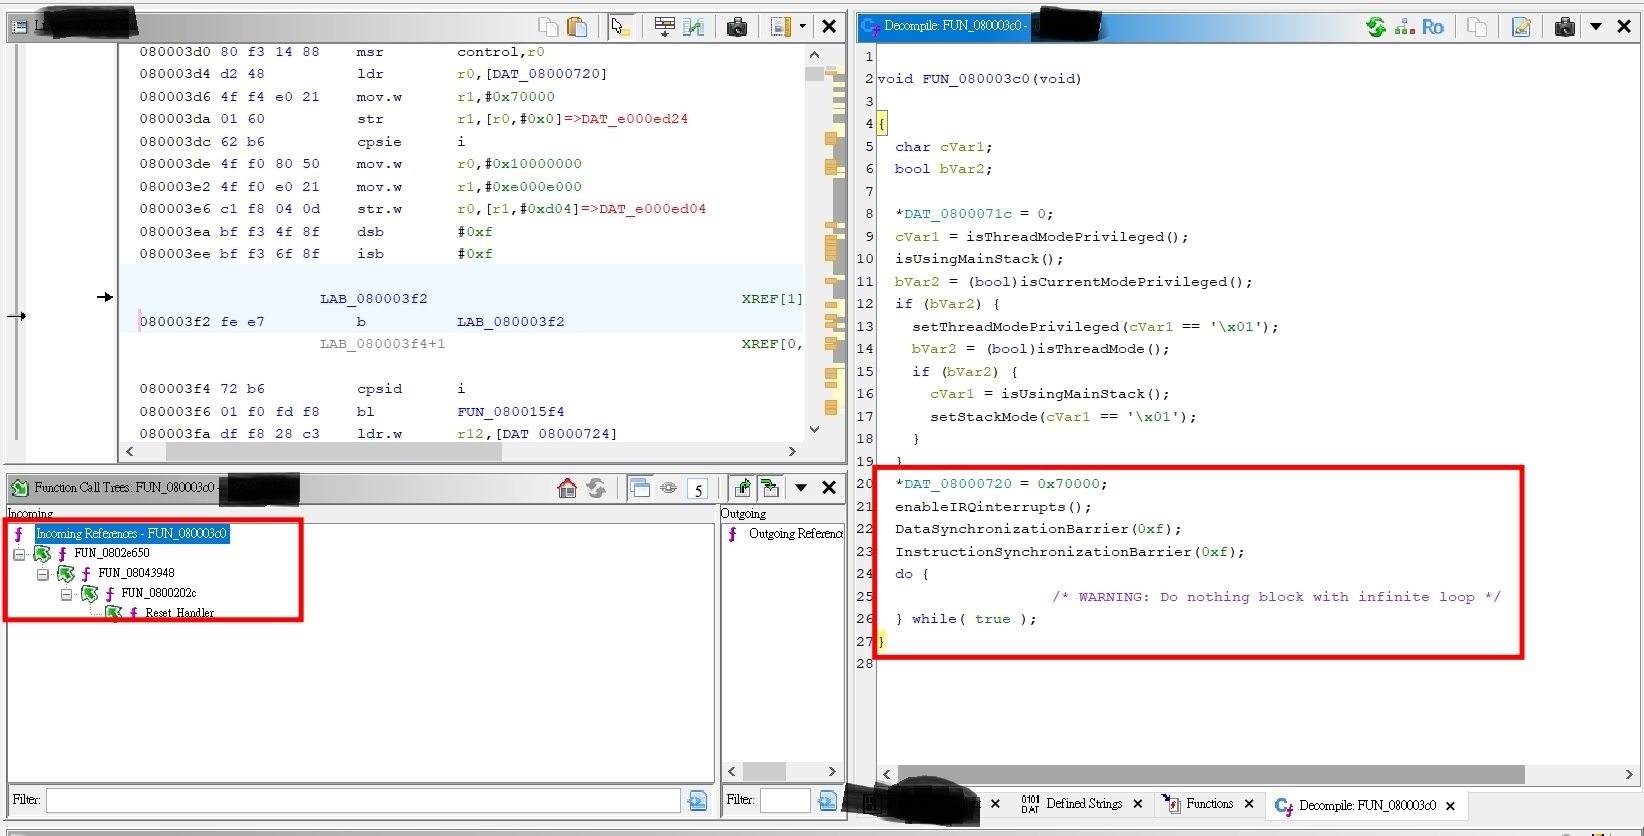The height and width of the screenshot is (836, 1644).
Task: Close the Functions tab
Action: click(x=1249, y=804)
